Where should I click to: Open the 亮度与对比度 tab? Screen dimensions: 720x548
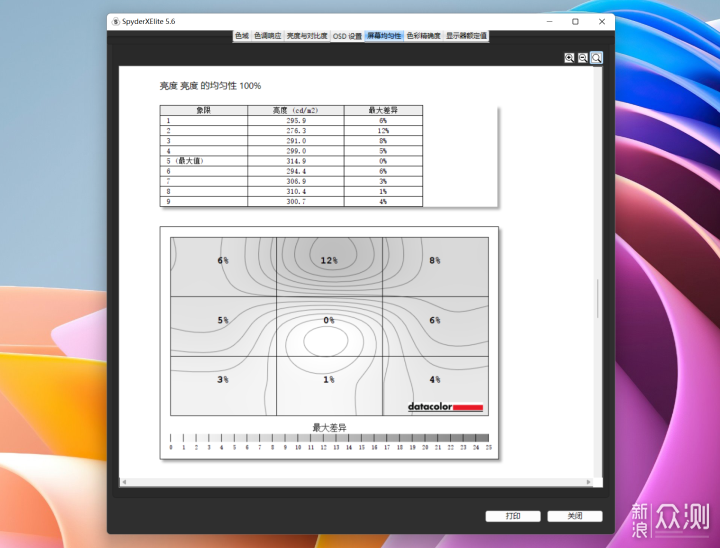pyautogui.click(x=307, y=36)
